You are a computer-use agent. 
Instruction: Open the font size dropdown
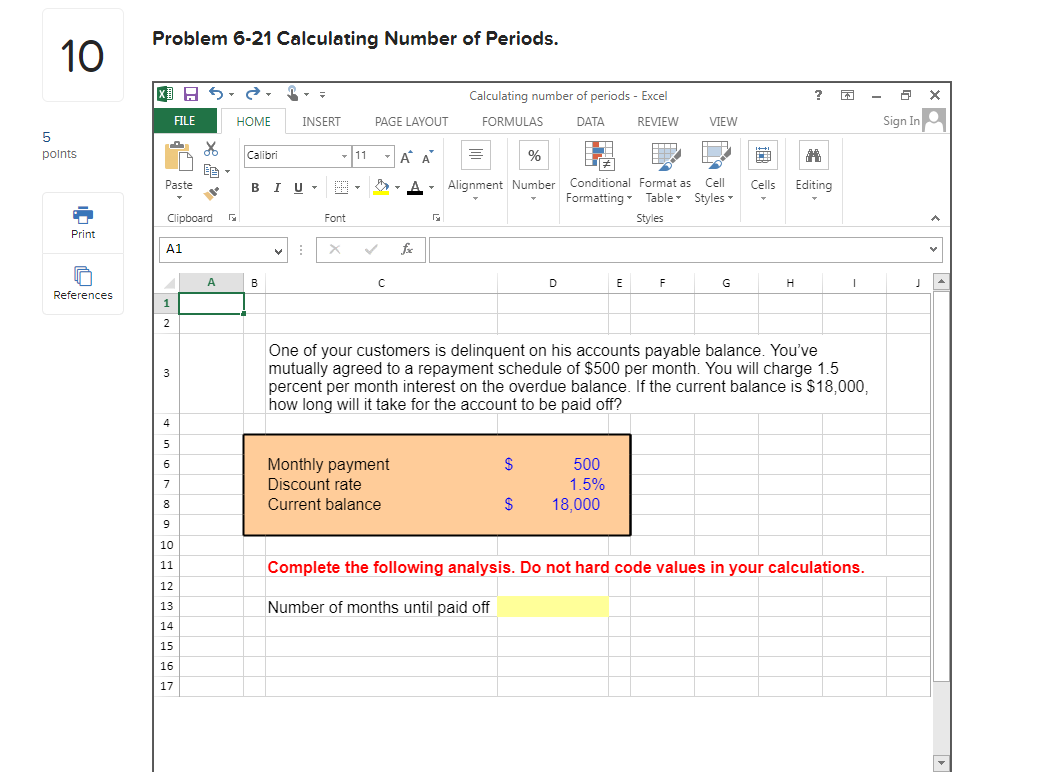[388, 156]
